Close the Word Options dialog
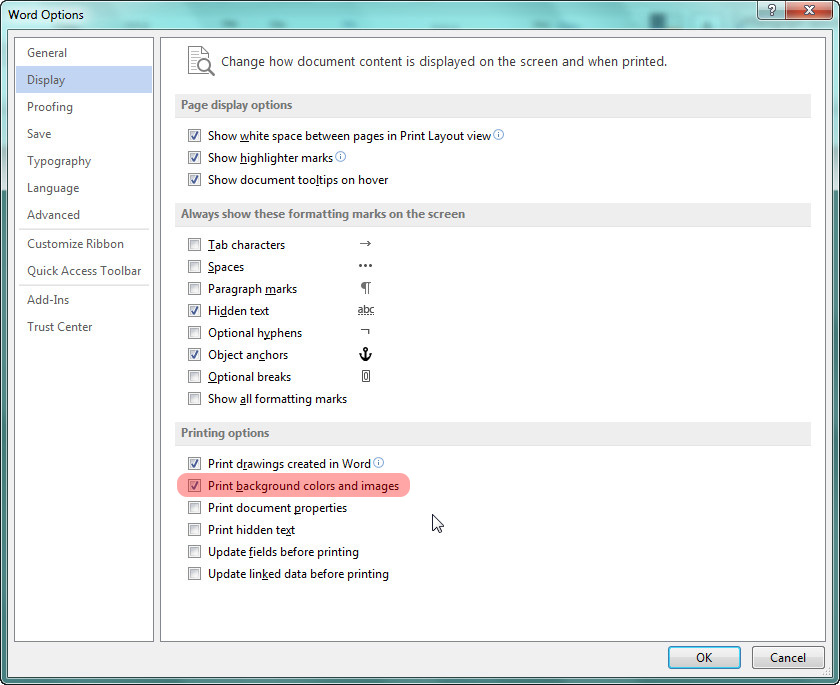Viewport: 840px width, 685px height. [809, 10]
